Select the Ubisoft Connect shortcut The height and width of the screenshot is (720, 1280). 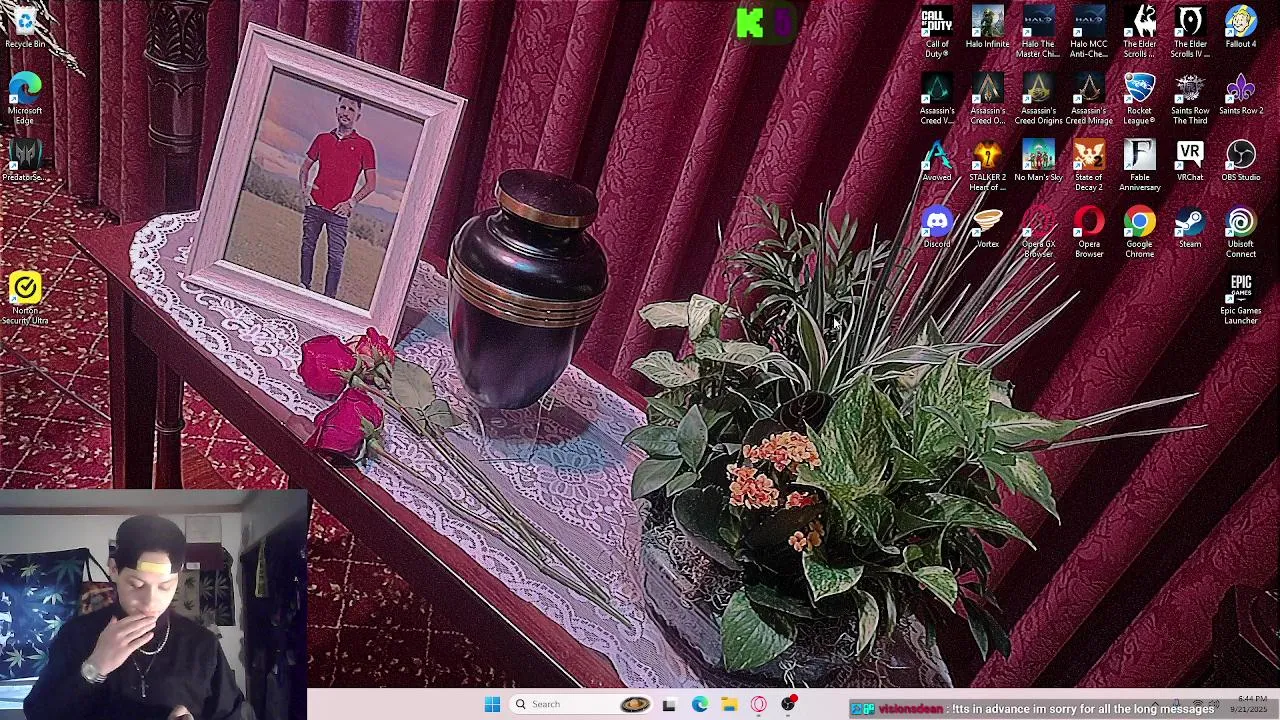coord(1241,233)
